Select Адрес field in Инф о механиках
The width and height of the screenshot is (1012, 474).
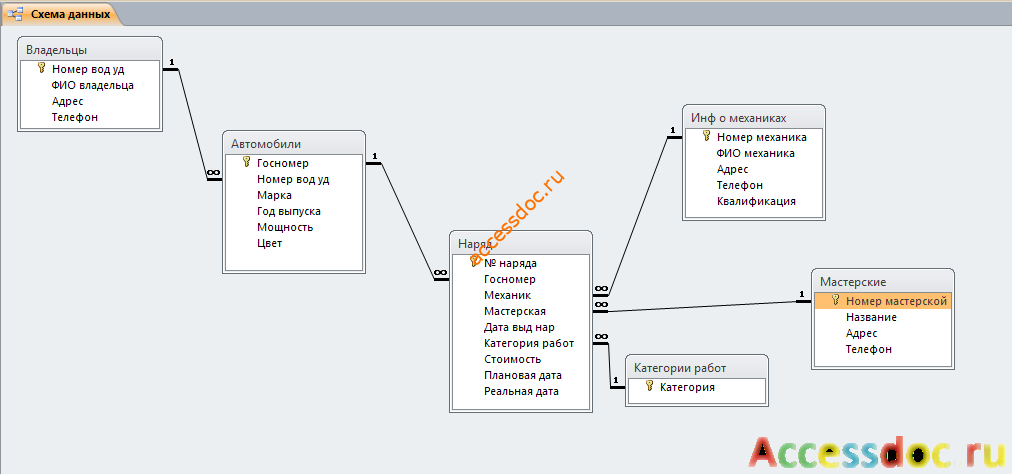[754, 169]
